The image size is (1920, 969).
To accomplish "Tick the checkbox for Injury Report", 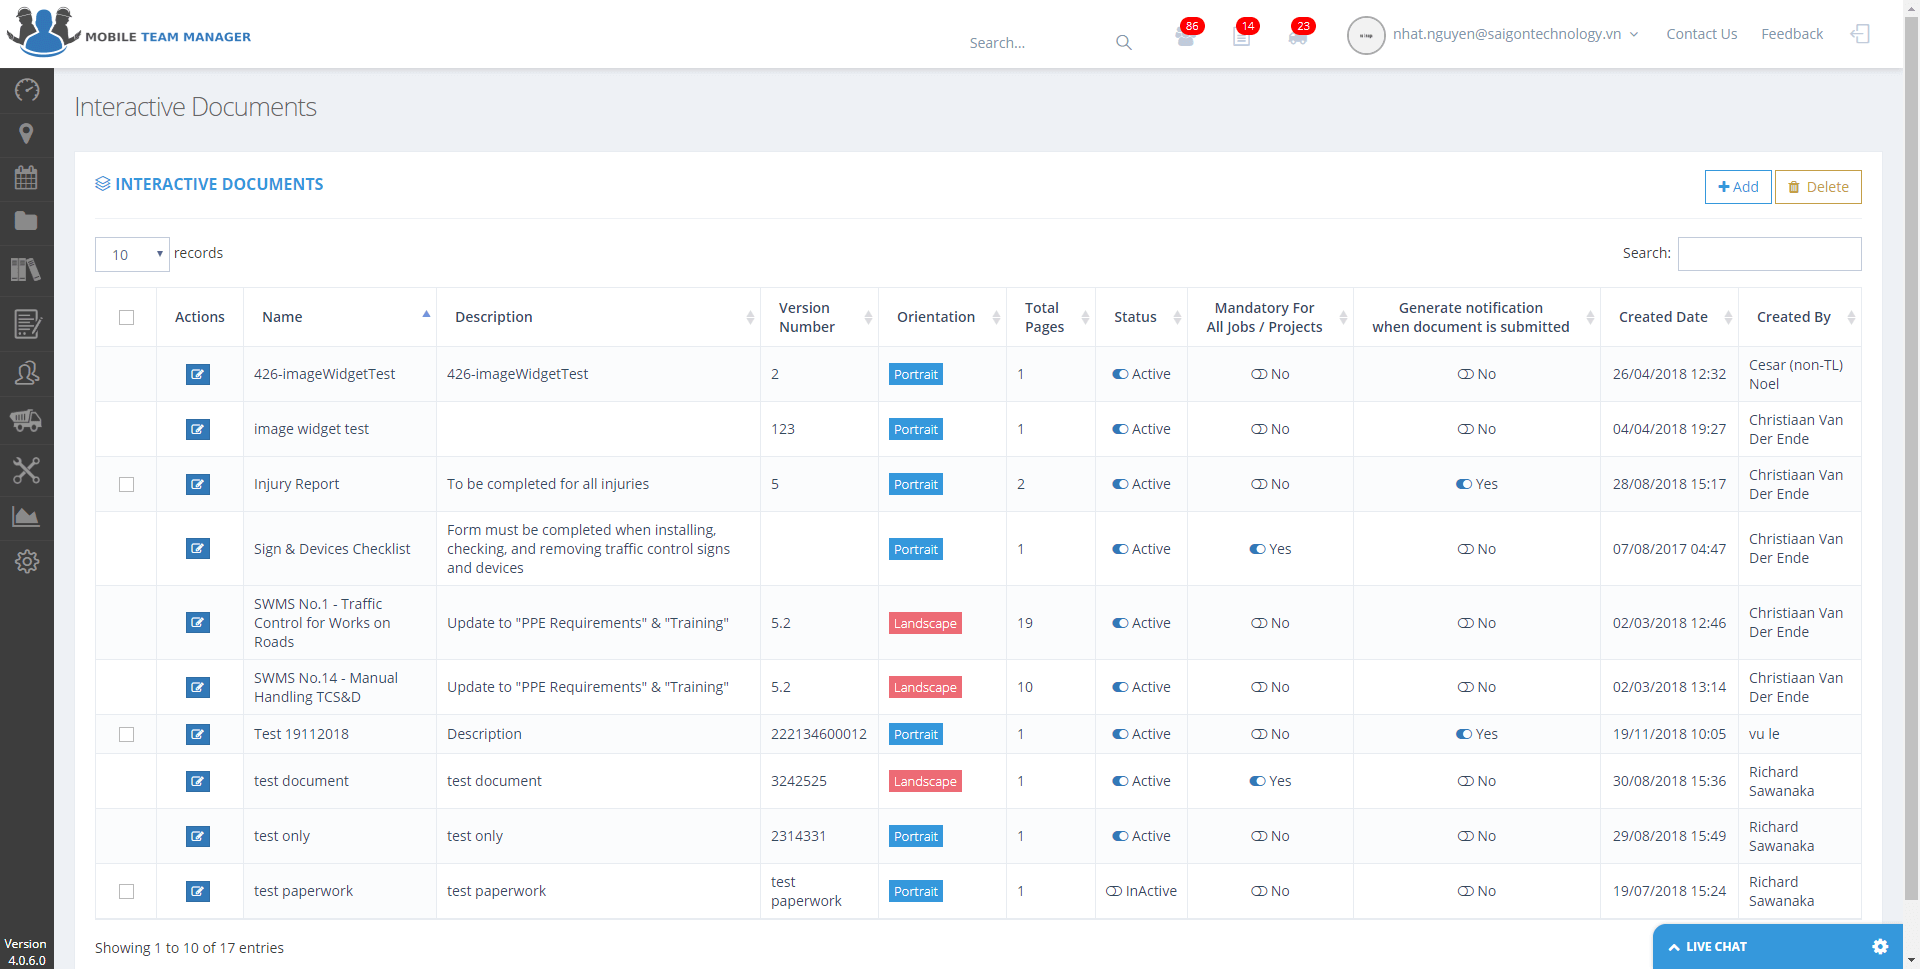I will (x=126, y=484).
